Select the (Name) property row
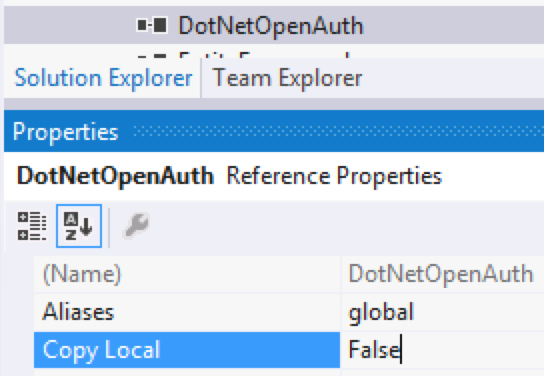 [289, 274]
